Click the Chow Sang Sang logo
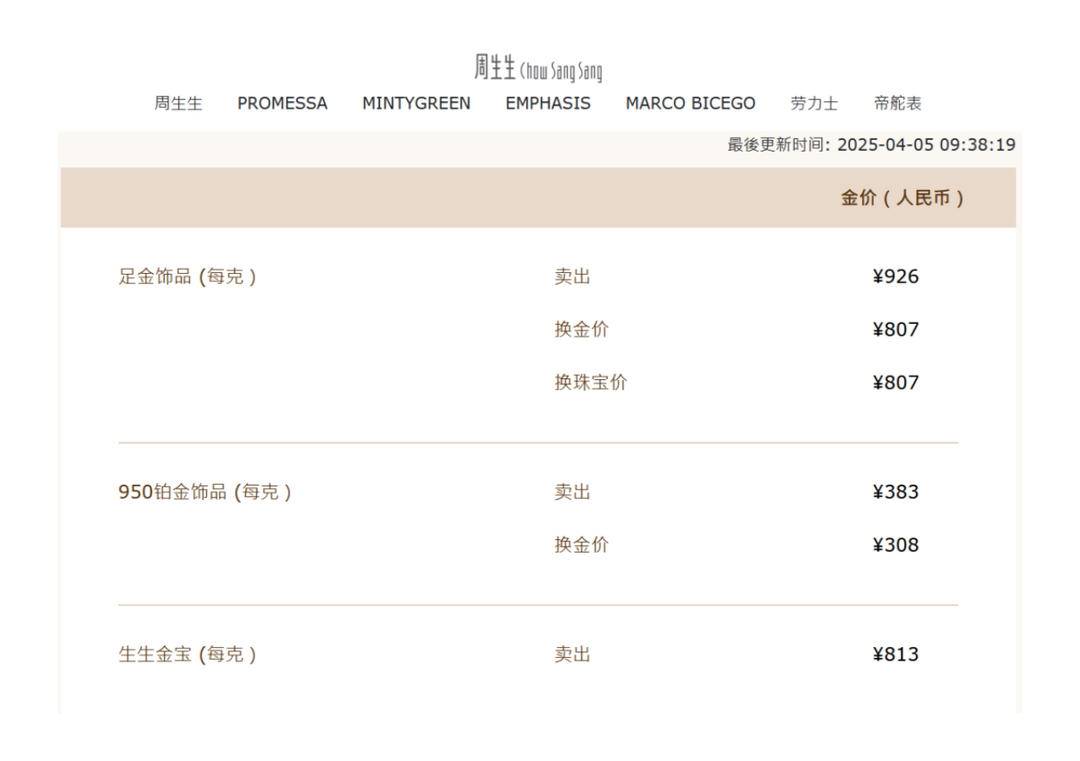 tap(538, 69)
